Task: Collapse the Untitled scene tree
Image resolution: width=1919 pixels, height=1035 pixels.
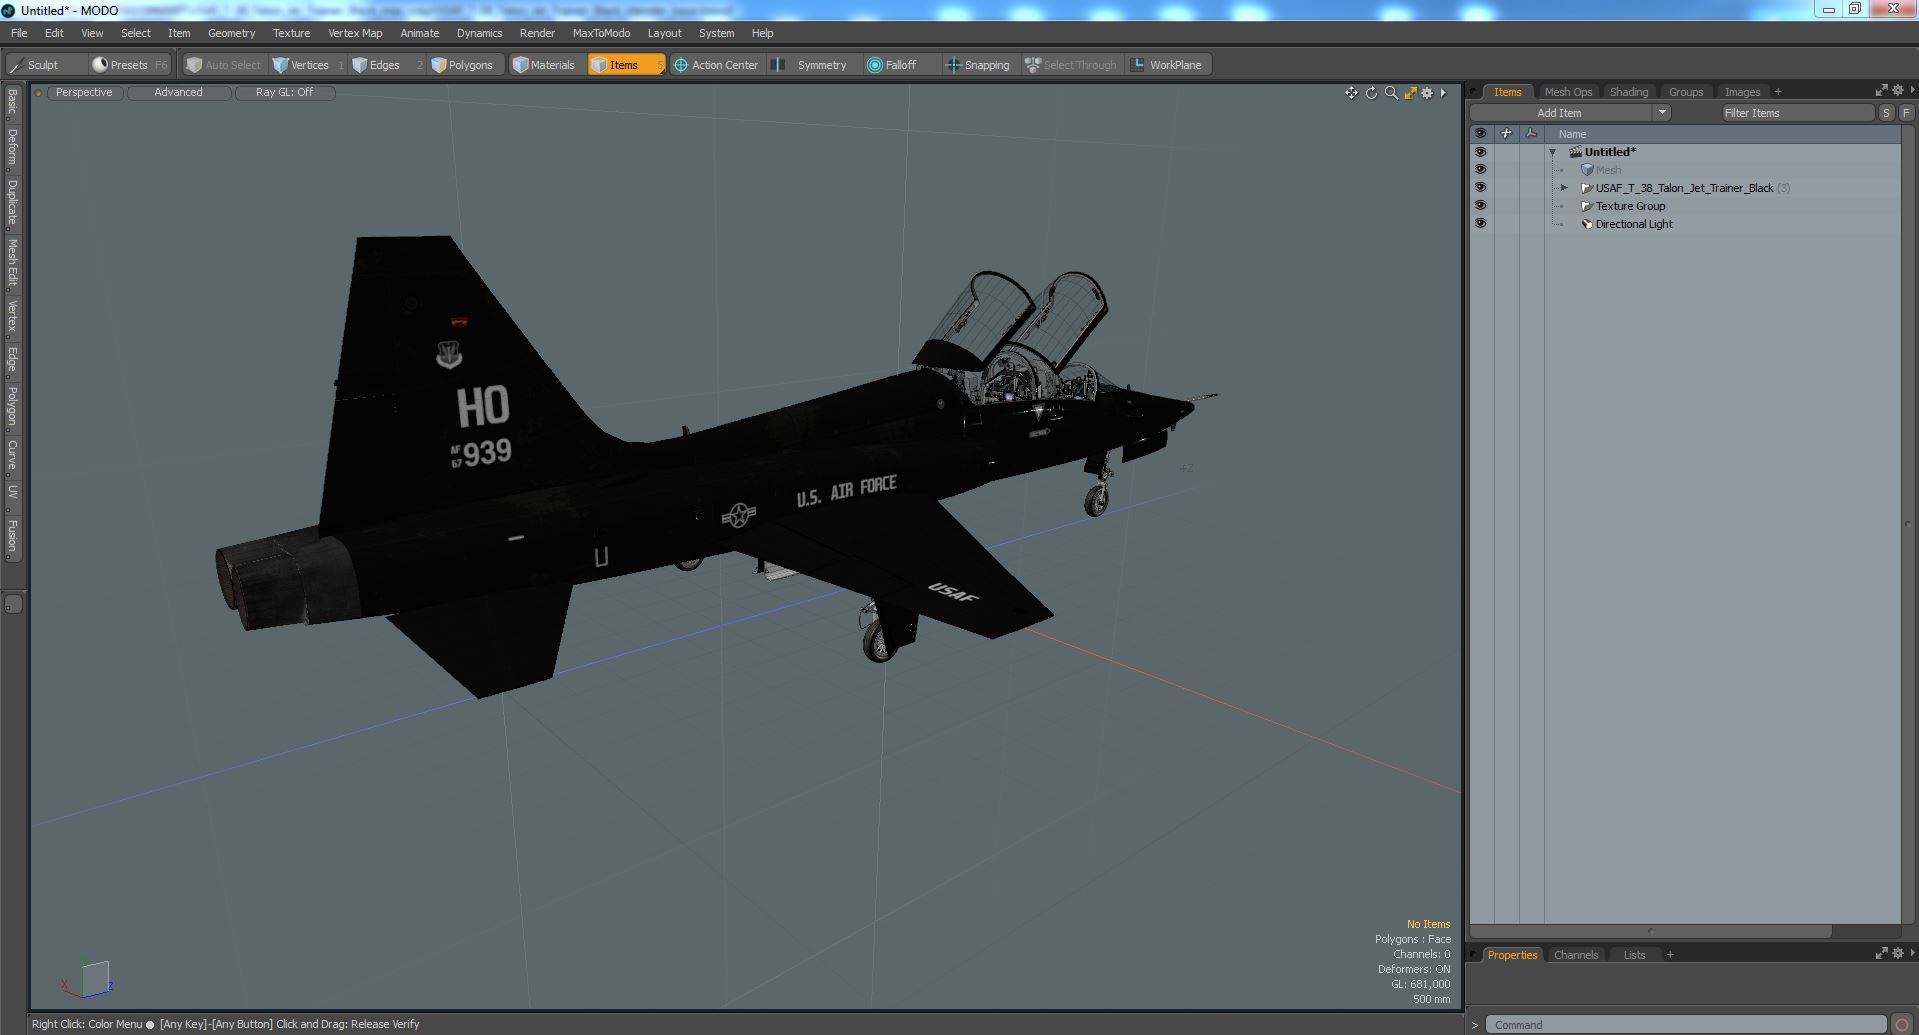Action: tap(1553, 152)
